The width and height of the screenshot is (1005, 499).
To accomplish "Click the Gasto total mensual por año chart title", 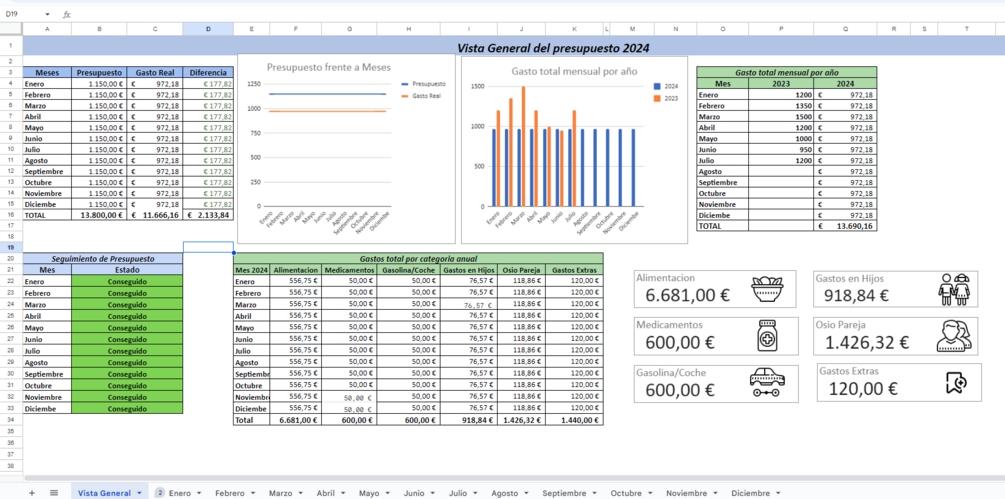I will 574,71.
